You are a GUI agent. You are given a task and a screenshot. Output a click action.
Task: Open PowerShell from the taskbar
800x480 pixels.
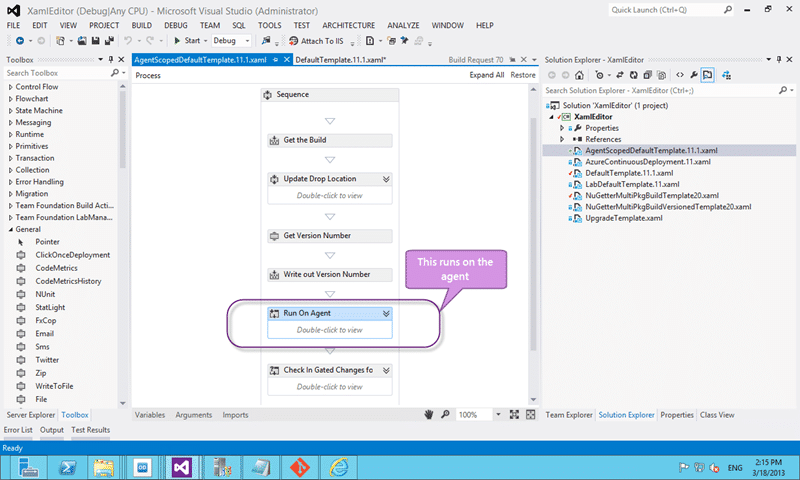[x=67, y=467]
